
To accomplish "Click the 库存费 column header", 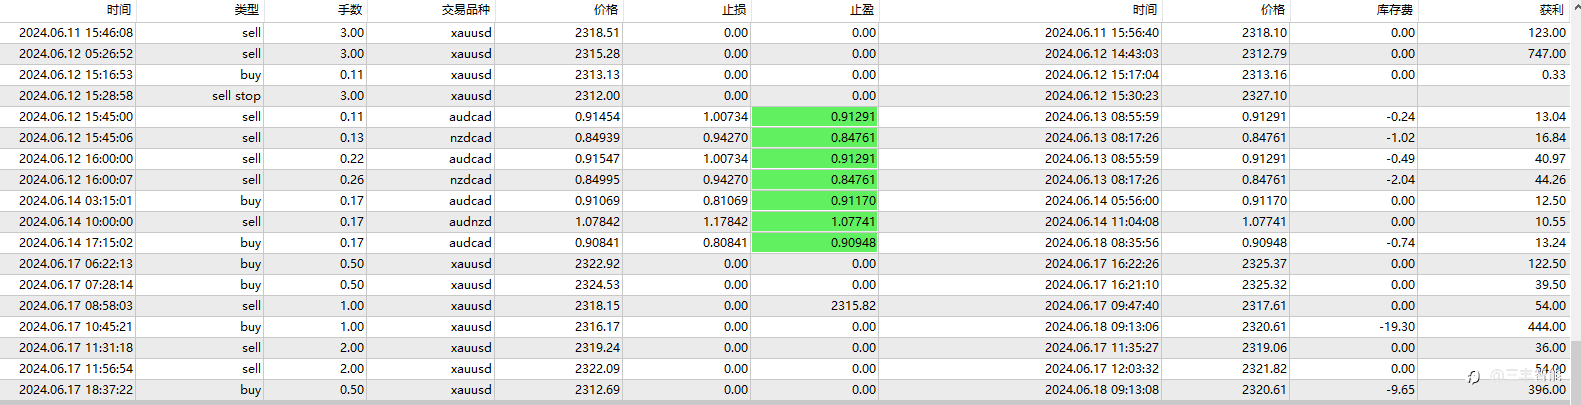I will pyautogui.click(x=1395, y=9).
